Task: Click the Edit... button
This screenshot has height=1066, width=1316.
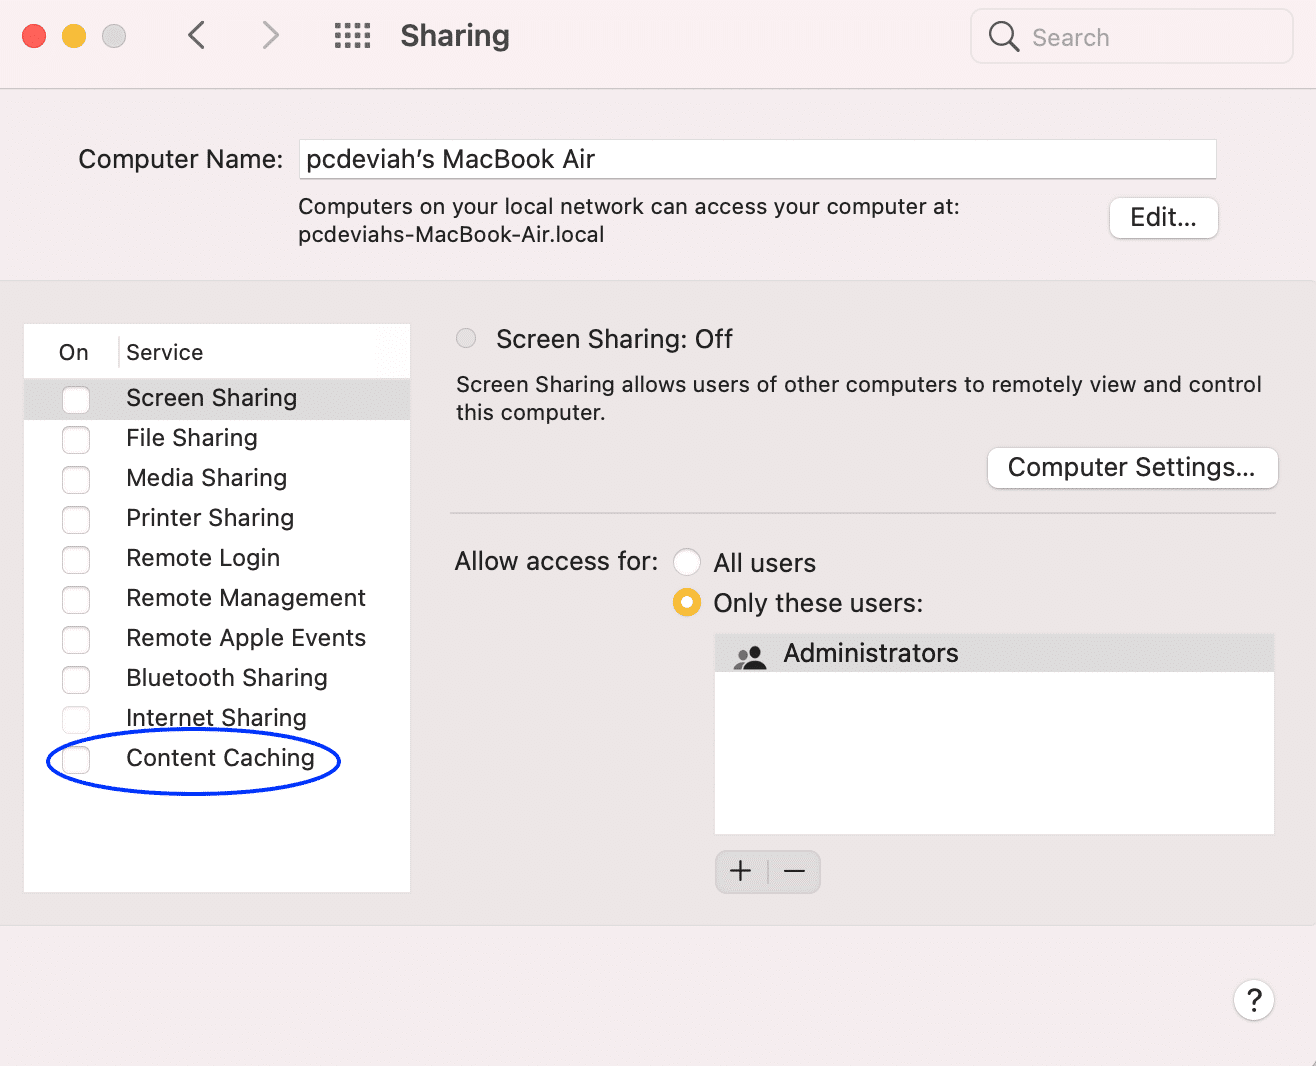Action: click(1163, 218)
